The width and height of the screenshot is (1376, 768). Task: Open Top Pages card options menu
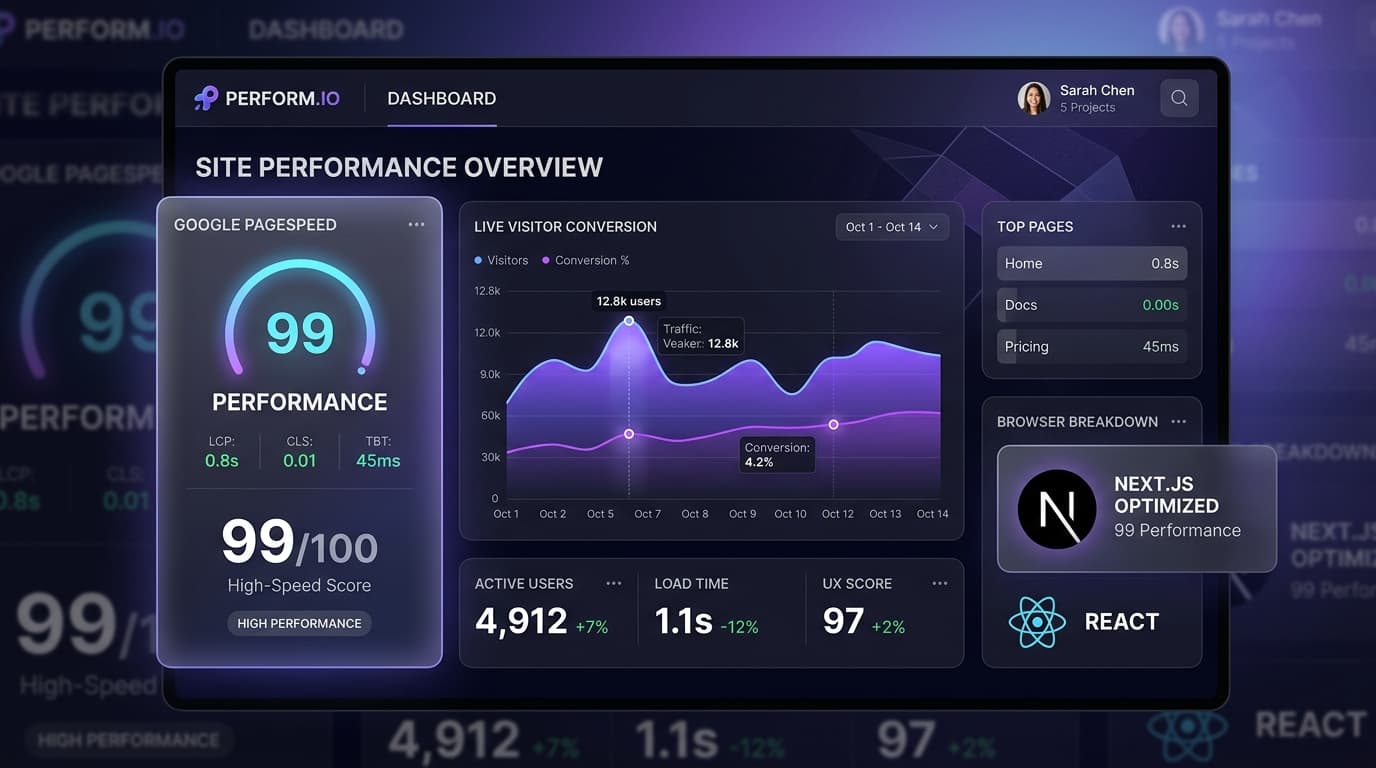coord(1178,227)
